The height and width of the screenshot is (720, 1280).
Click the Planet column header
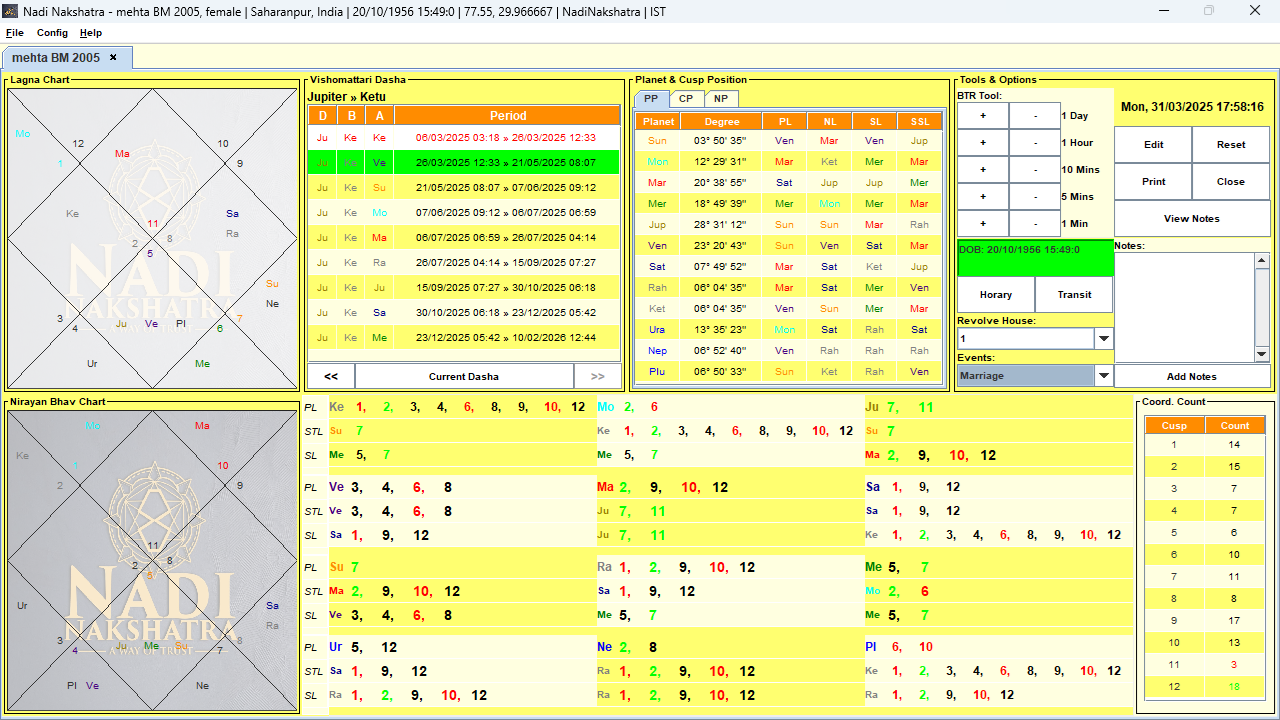tap(657, 121)
